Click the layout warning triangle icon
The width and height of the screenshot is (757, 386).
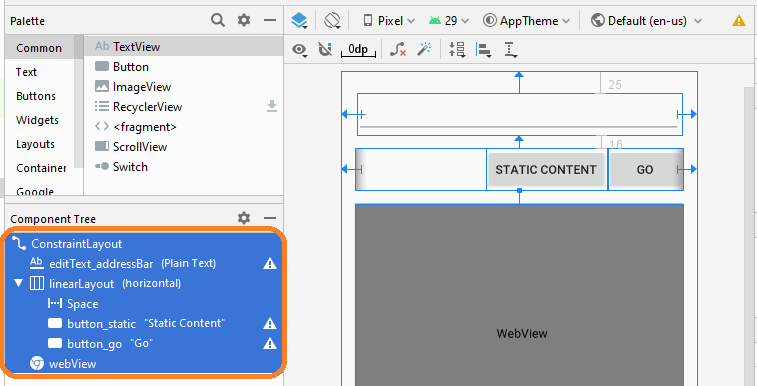pos(739,21)
